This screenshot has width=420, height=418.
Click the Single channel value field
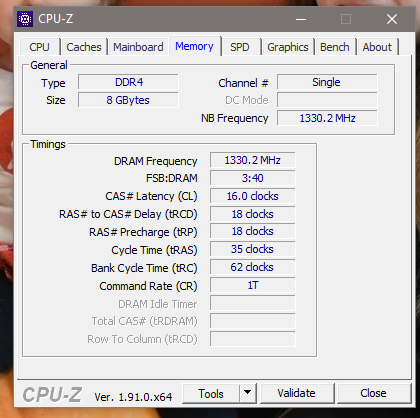pyautogui.click(x=327, y=82)
